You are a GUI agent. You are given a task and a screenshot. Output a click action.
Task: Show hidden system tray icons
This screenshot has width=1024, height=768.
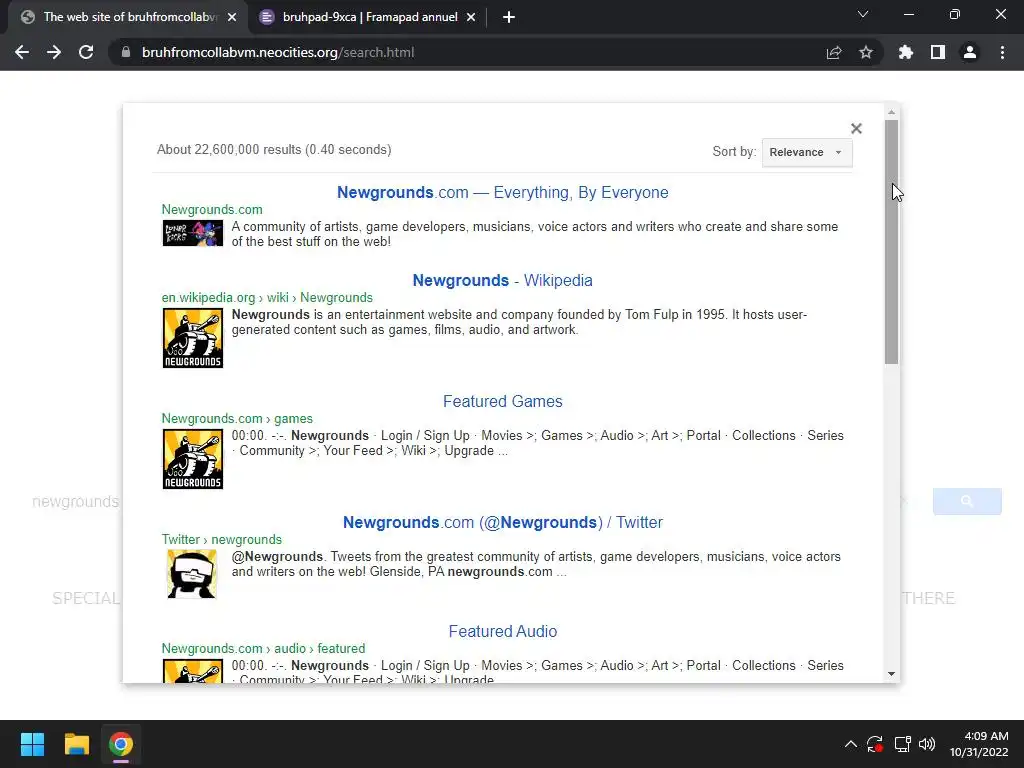click(850, 744)
